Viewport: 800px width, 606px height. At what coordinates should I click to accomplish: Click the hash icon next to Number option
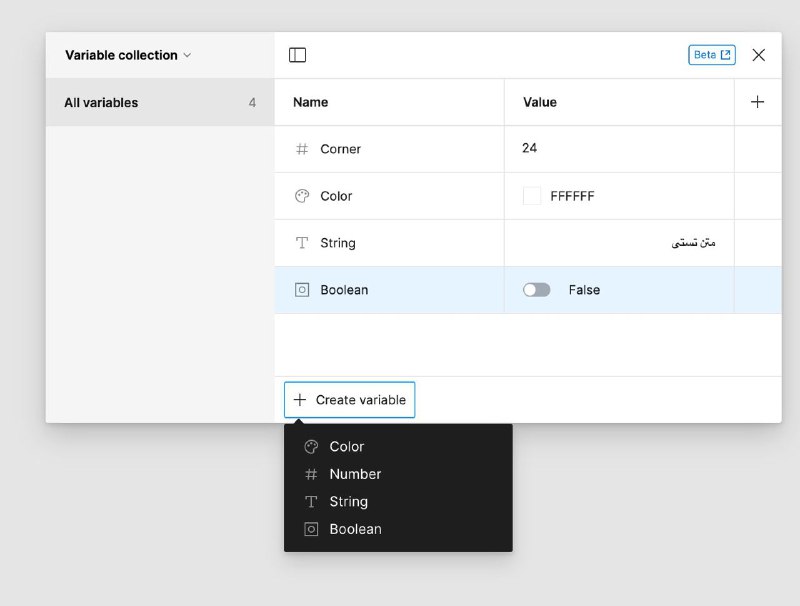click(311, 474)
